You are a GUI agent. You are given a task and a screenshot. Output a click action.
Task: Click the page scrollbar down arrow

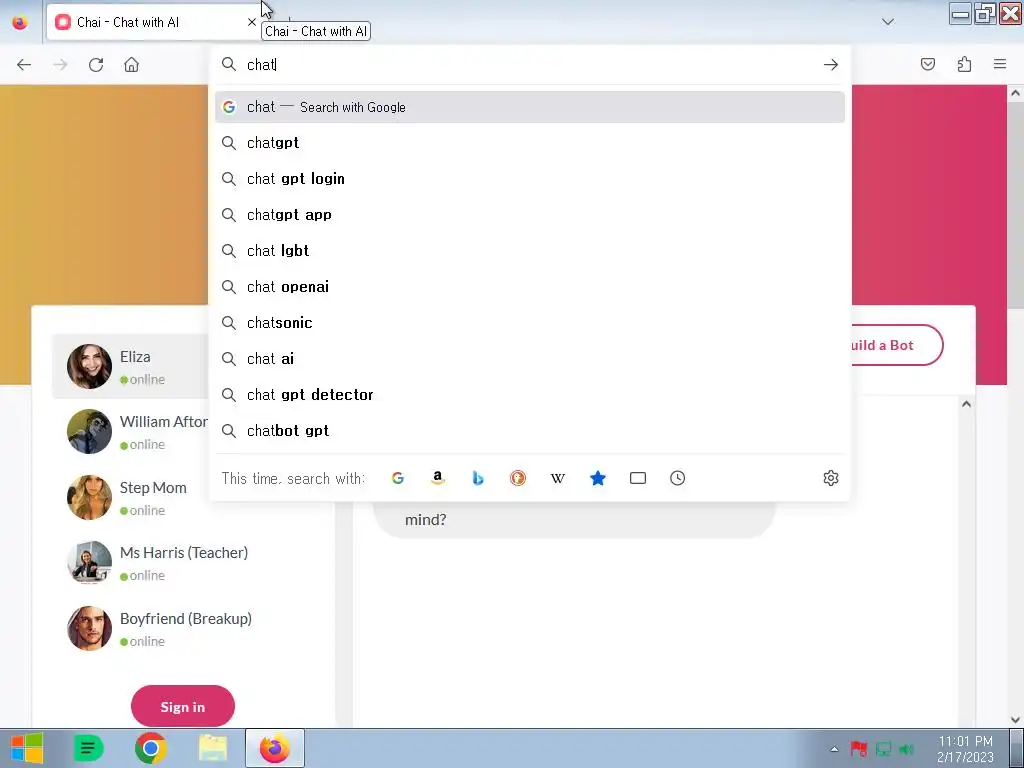[1015, 720]
